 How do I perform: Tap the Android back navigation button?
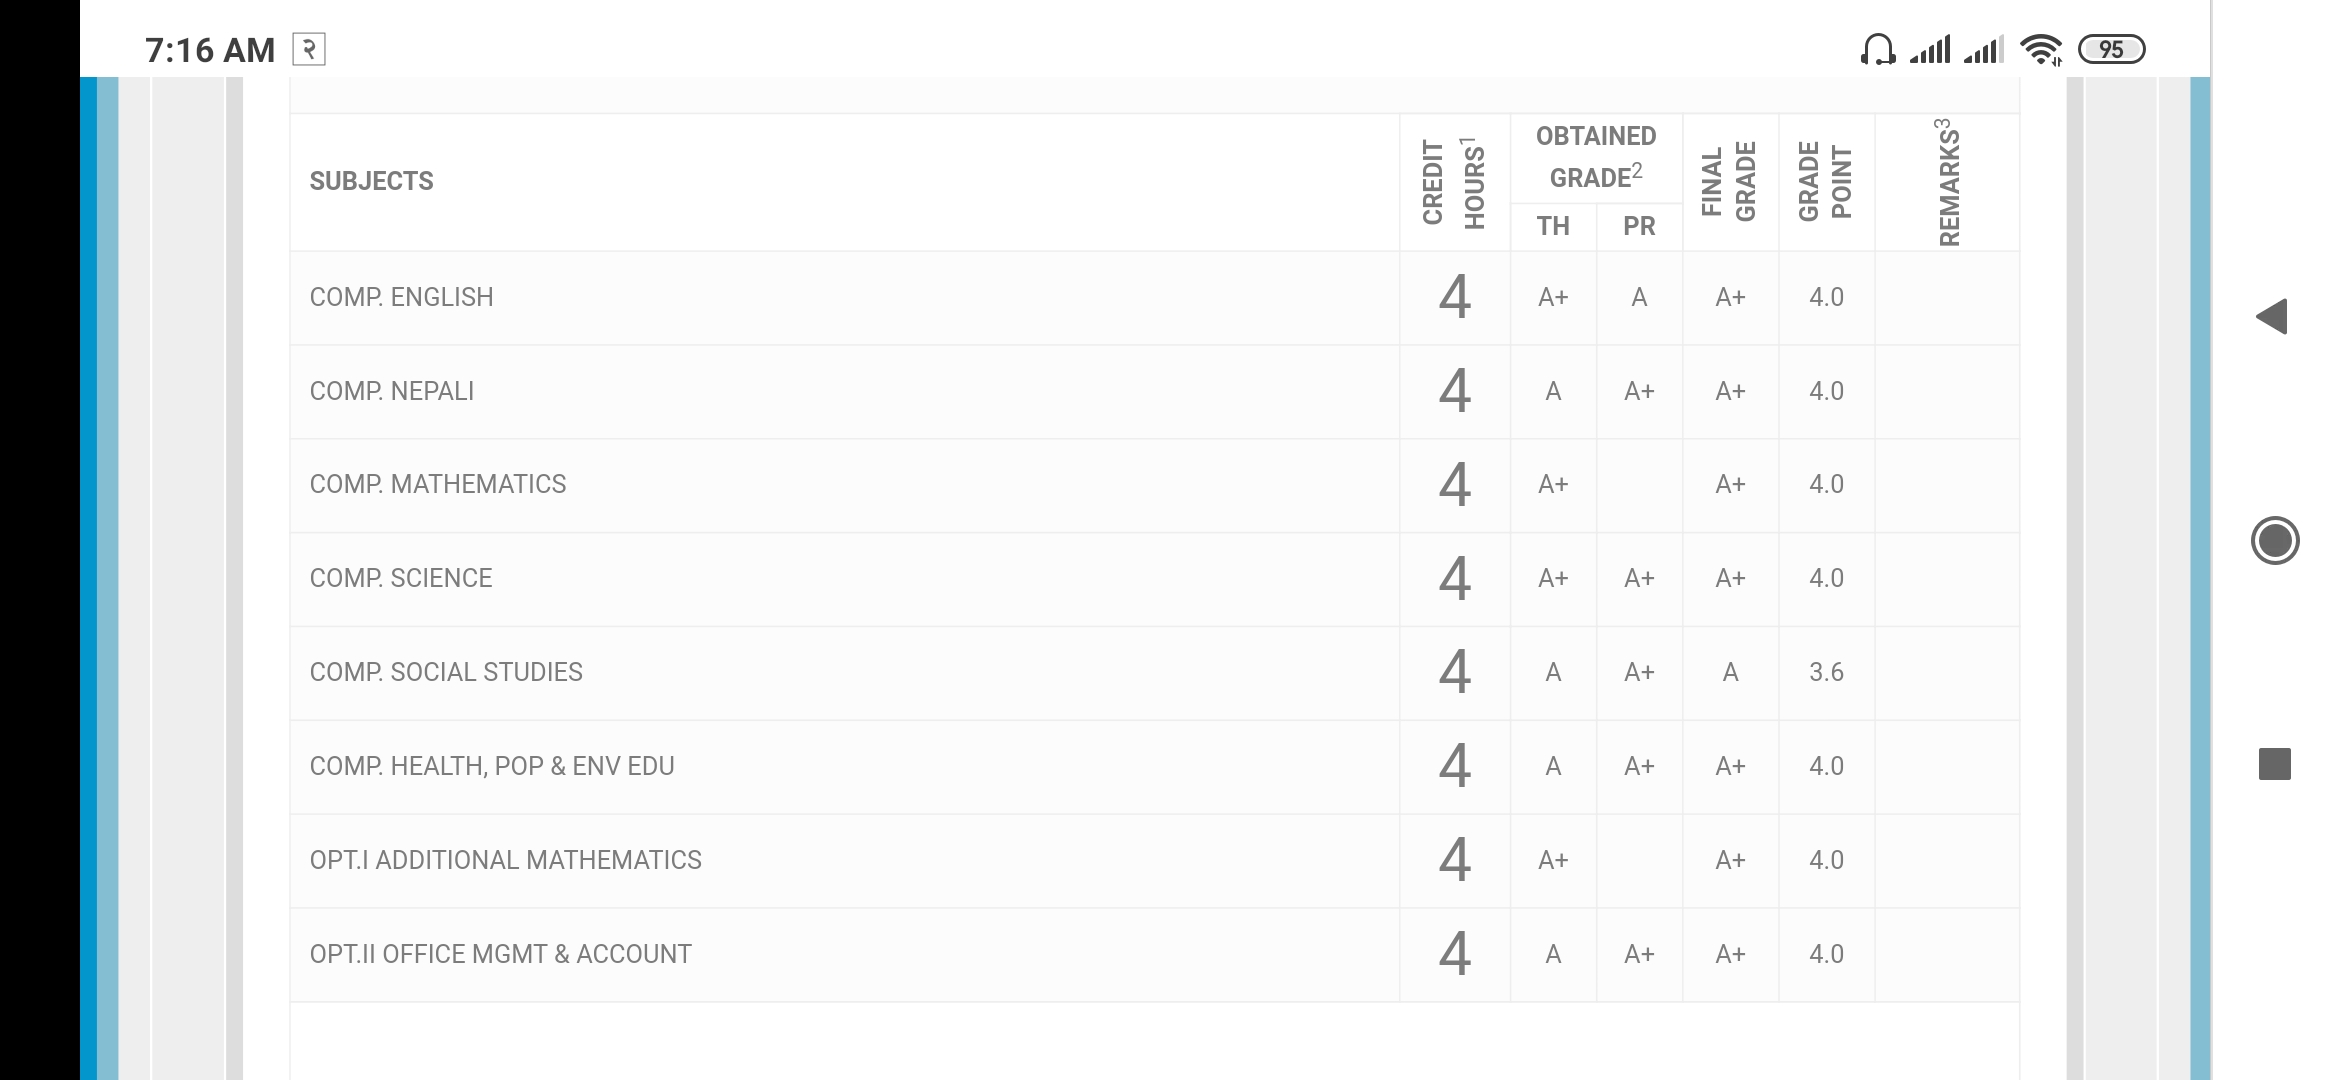coord(2272,317)
